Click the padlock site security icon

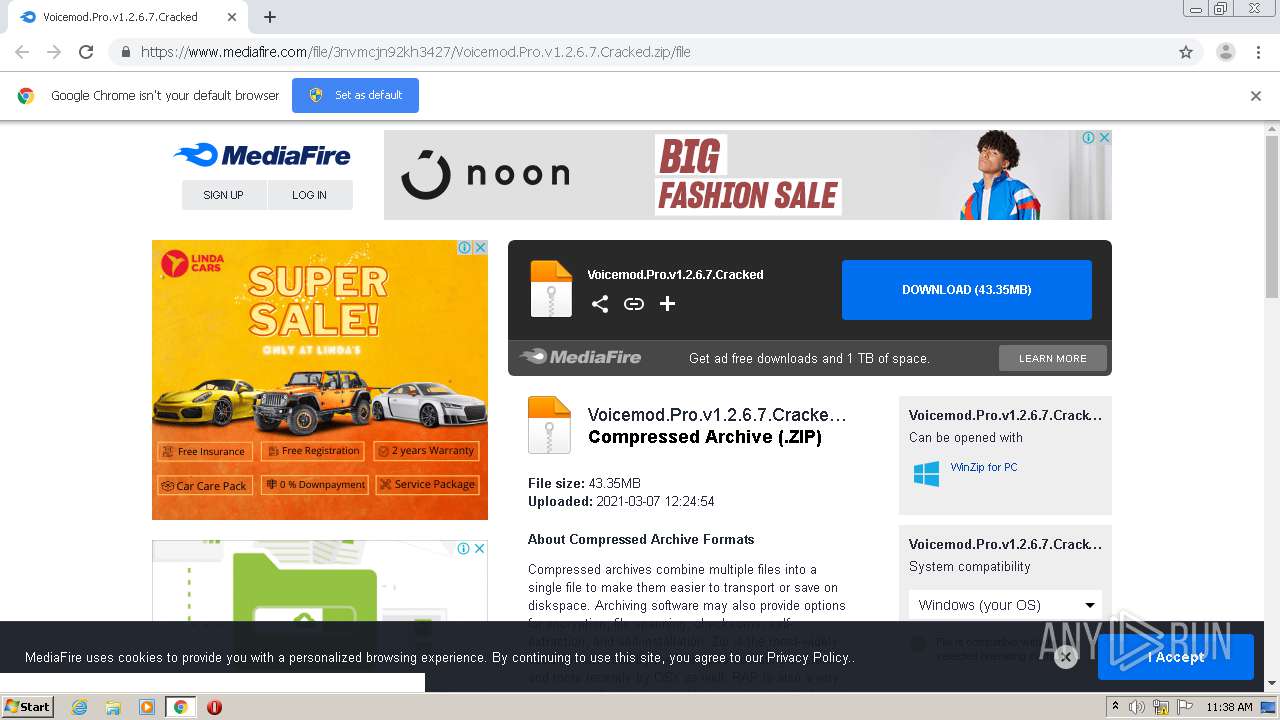pos(125,52)
